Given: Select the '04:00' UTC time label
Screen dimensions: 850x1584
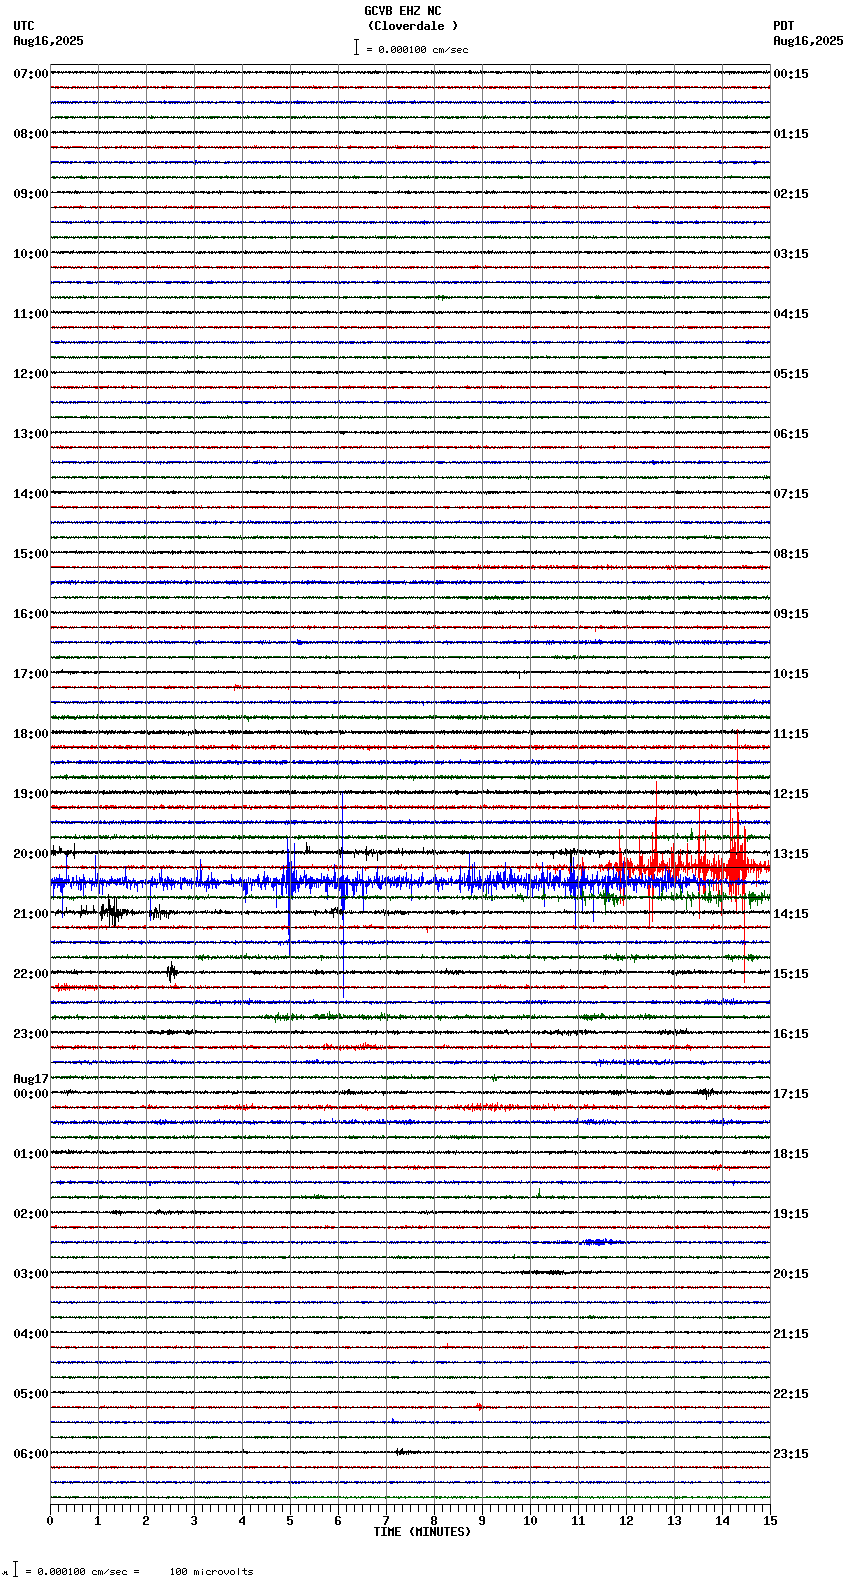Looking at the screenshot, I should [x=31, y=1334].
